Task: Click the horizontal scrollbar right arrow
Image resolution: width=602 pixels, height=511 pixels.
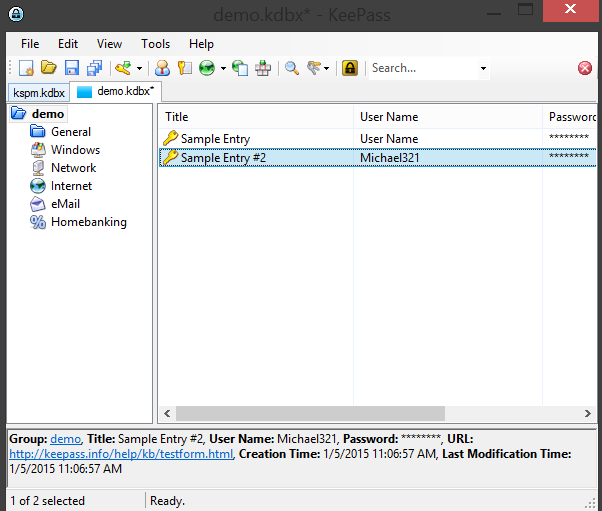Action: point(588,413)
